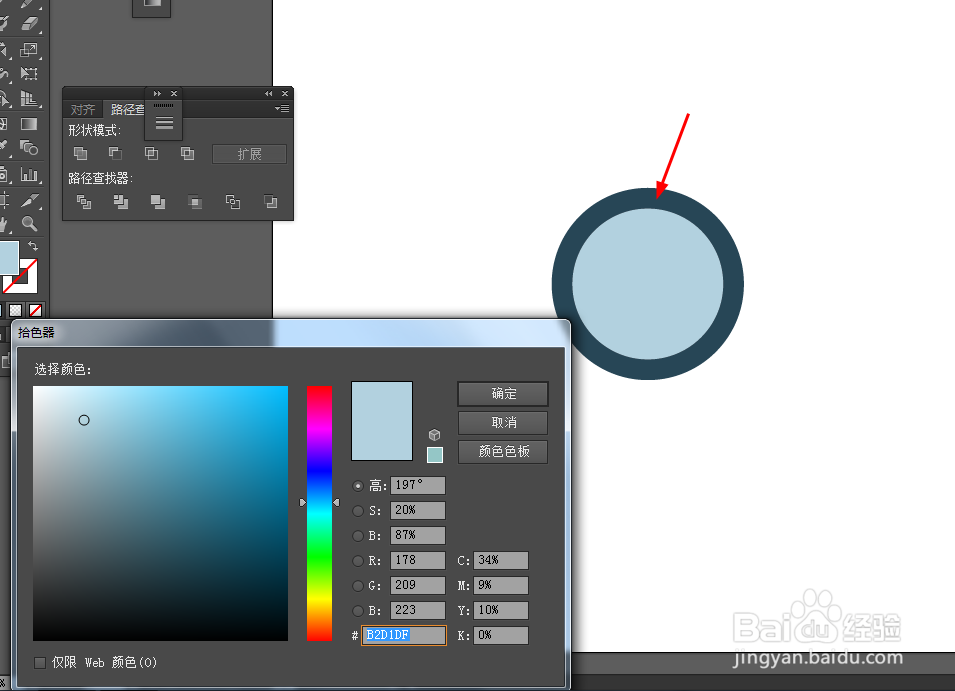
Task: Select the S saturation radio button
Action: (x=358, y=511)
